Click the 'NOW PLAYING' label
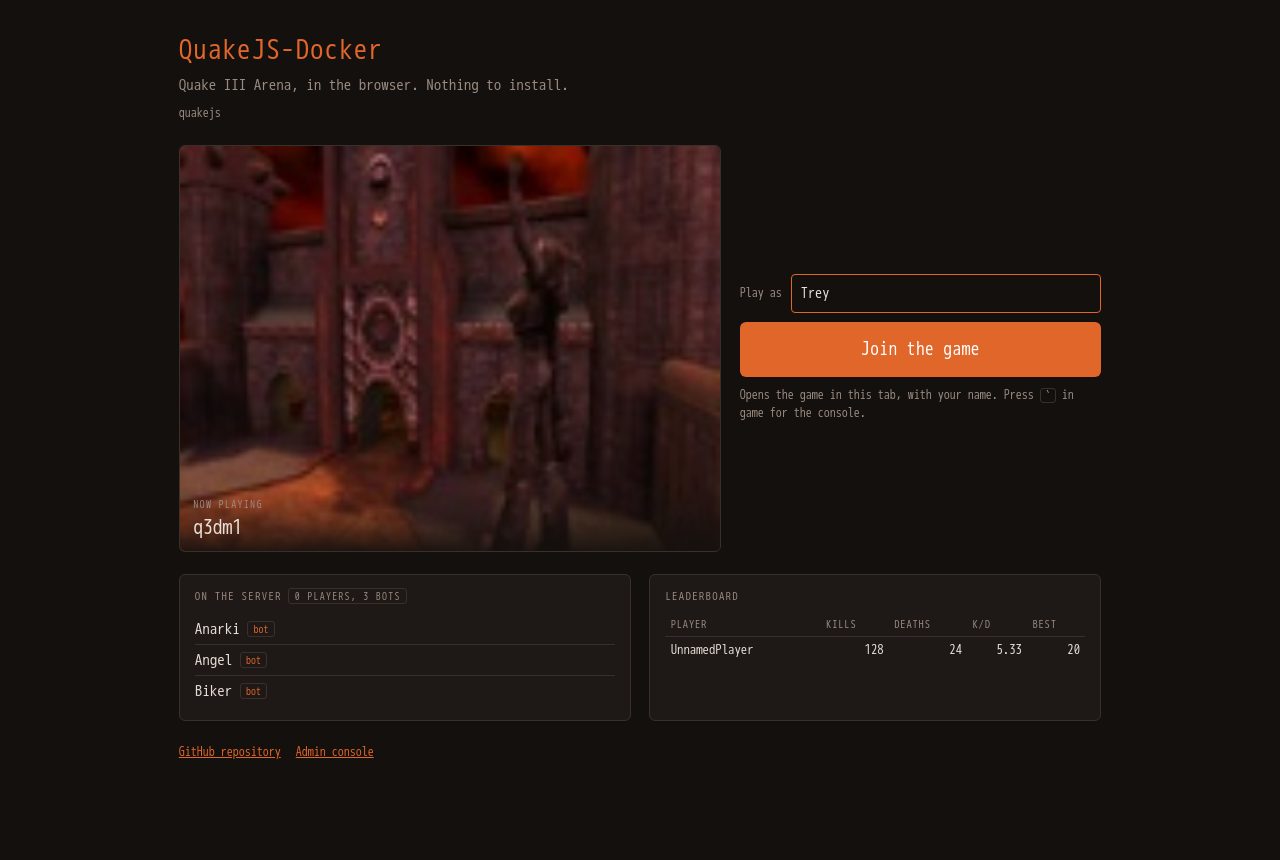 228,505
